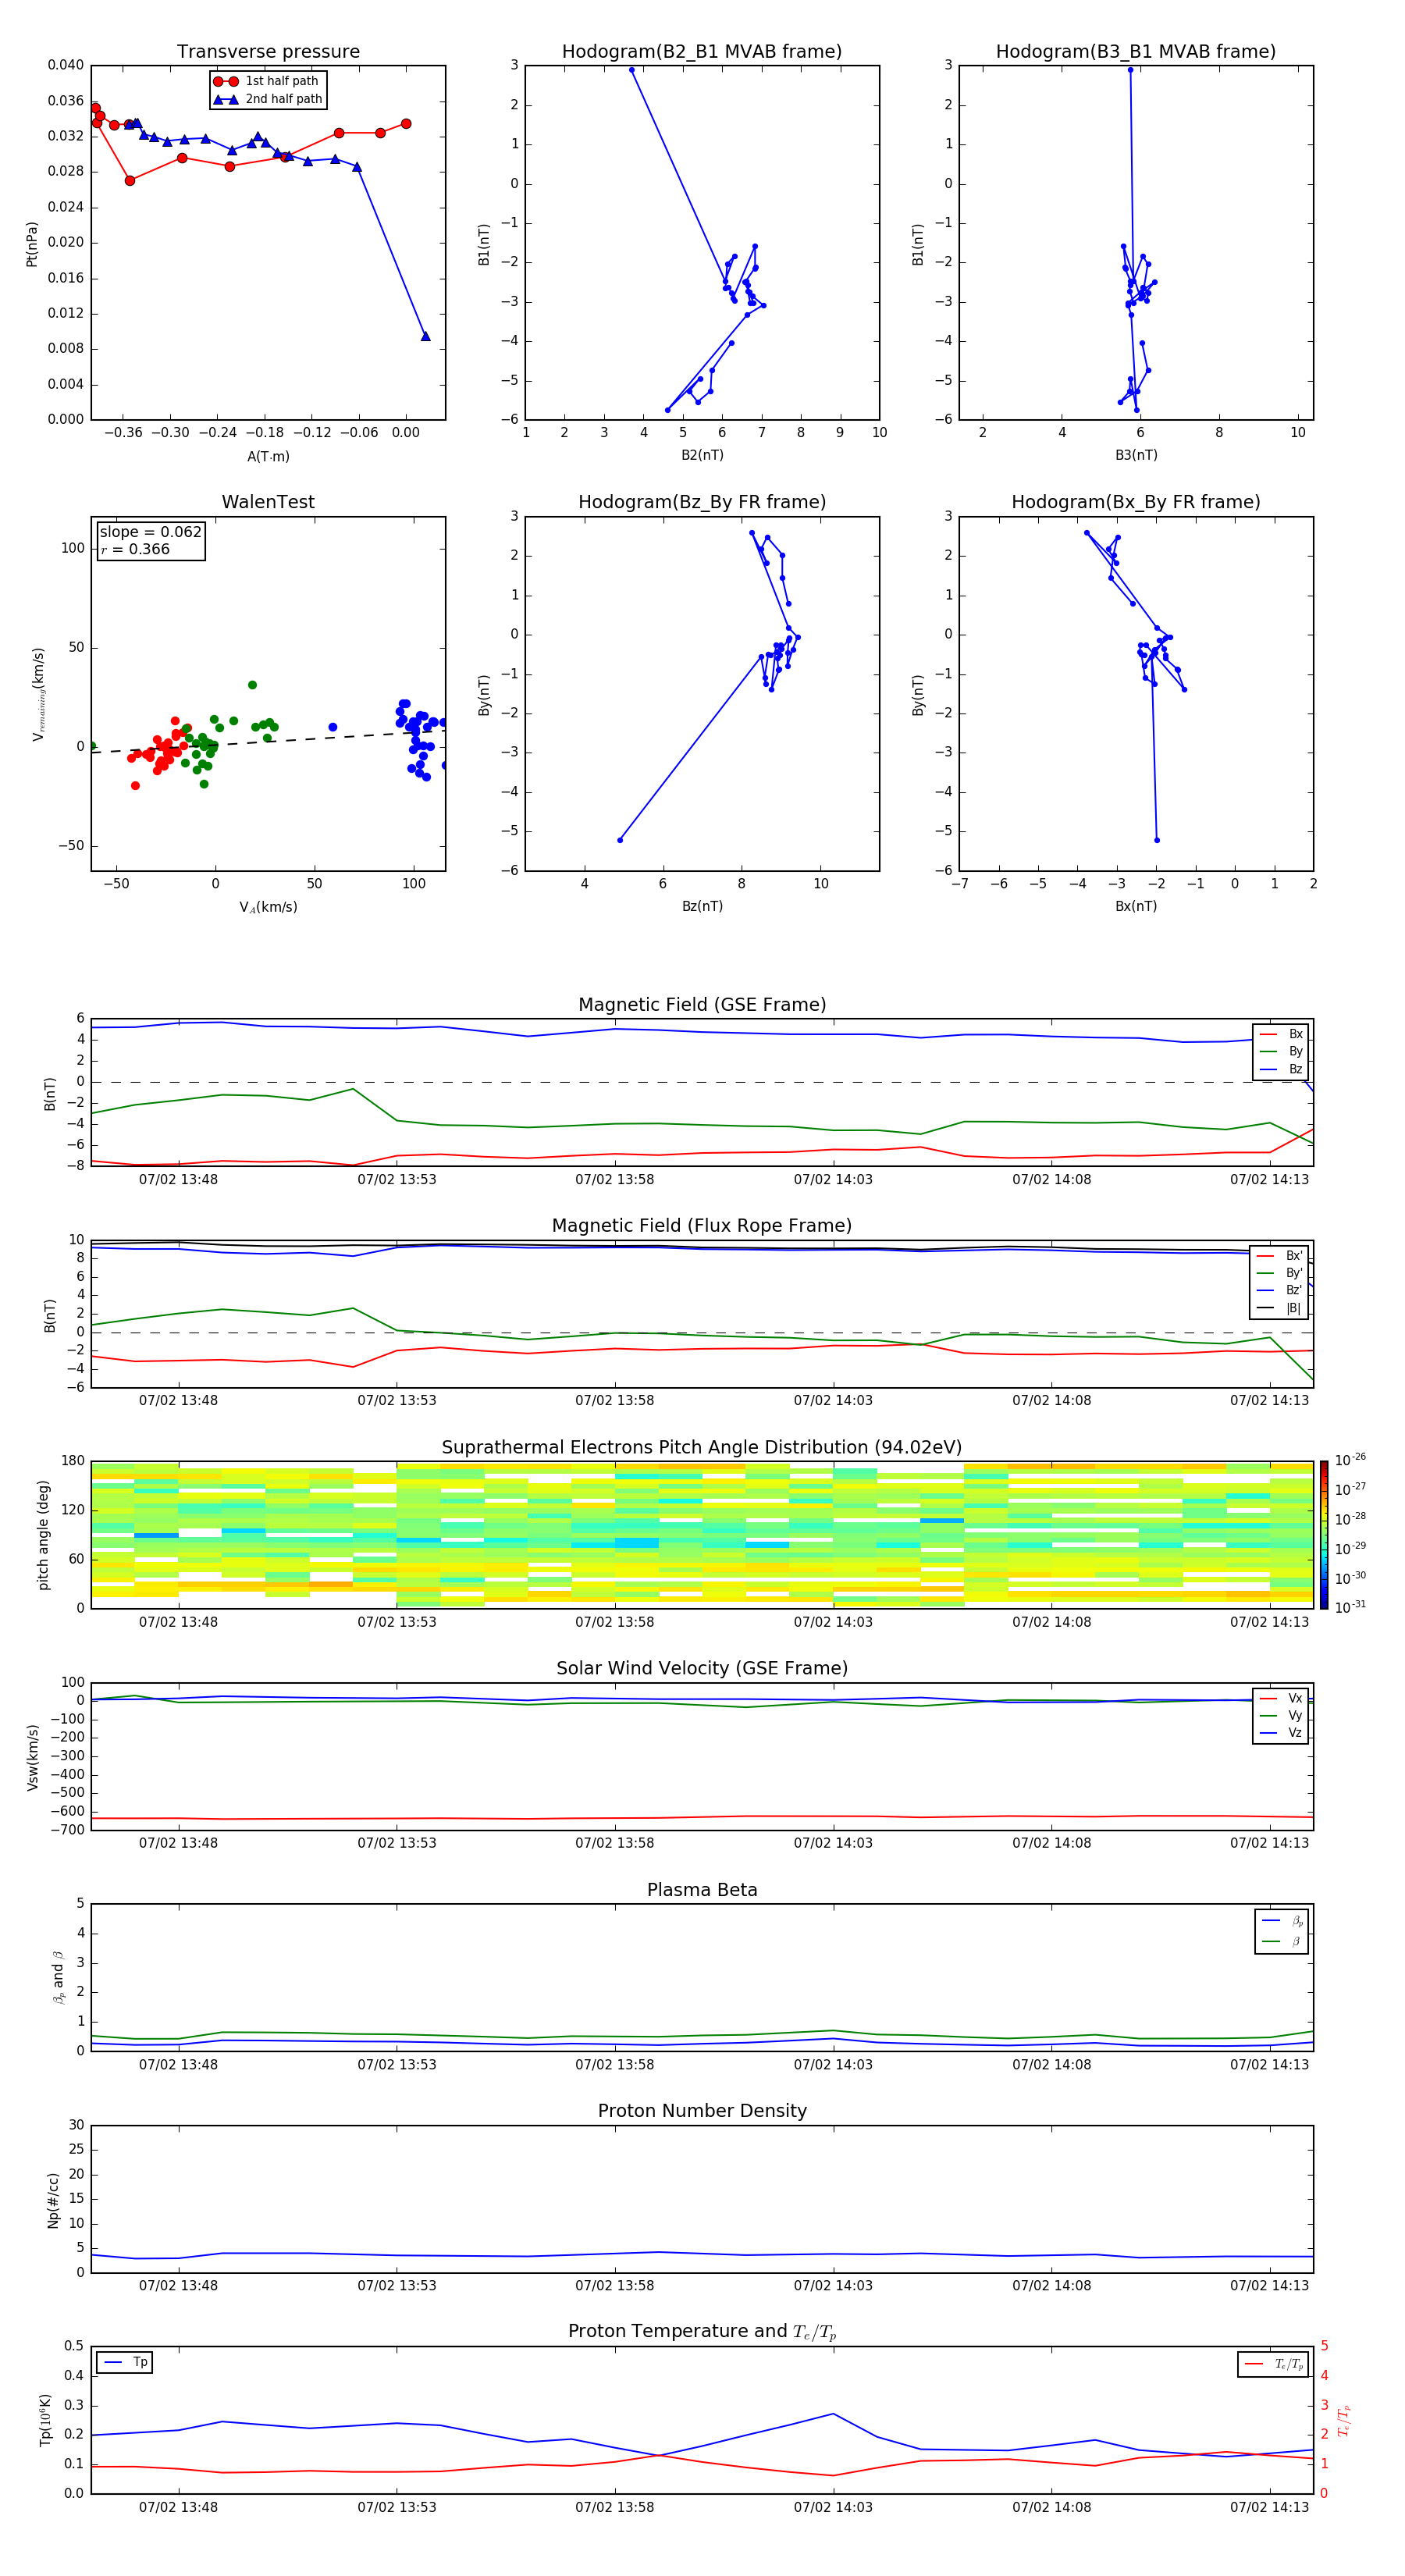Click the red Te/Tp right-axis label
Image resolution: width=1405 pixels, height=2576 pixels.
click(x=1345, y=2420)
